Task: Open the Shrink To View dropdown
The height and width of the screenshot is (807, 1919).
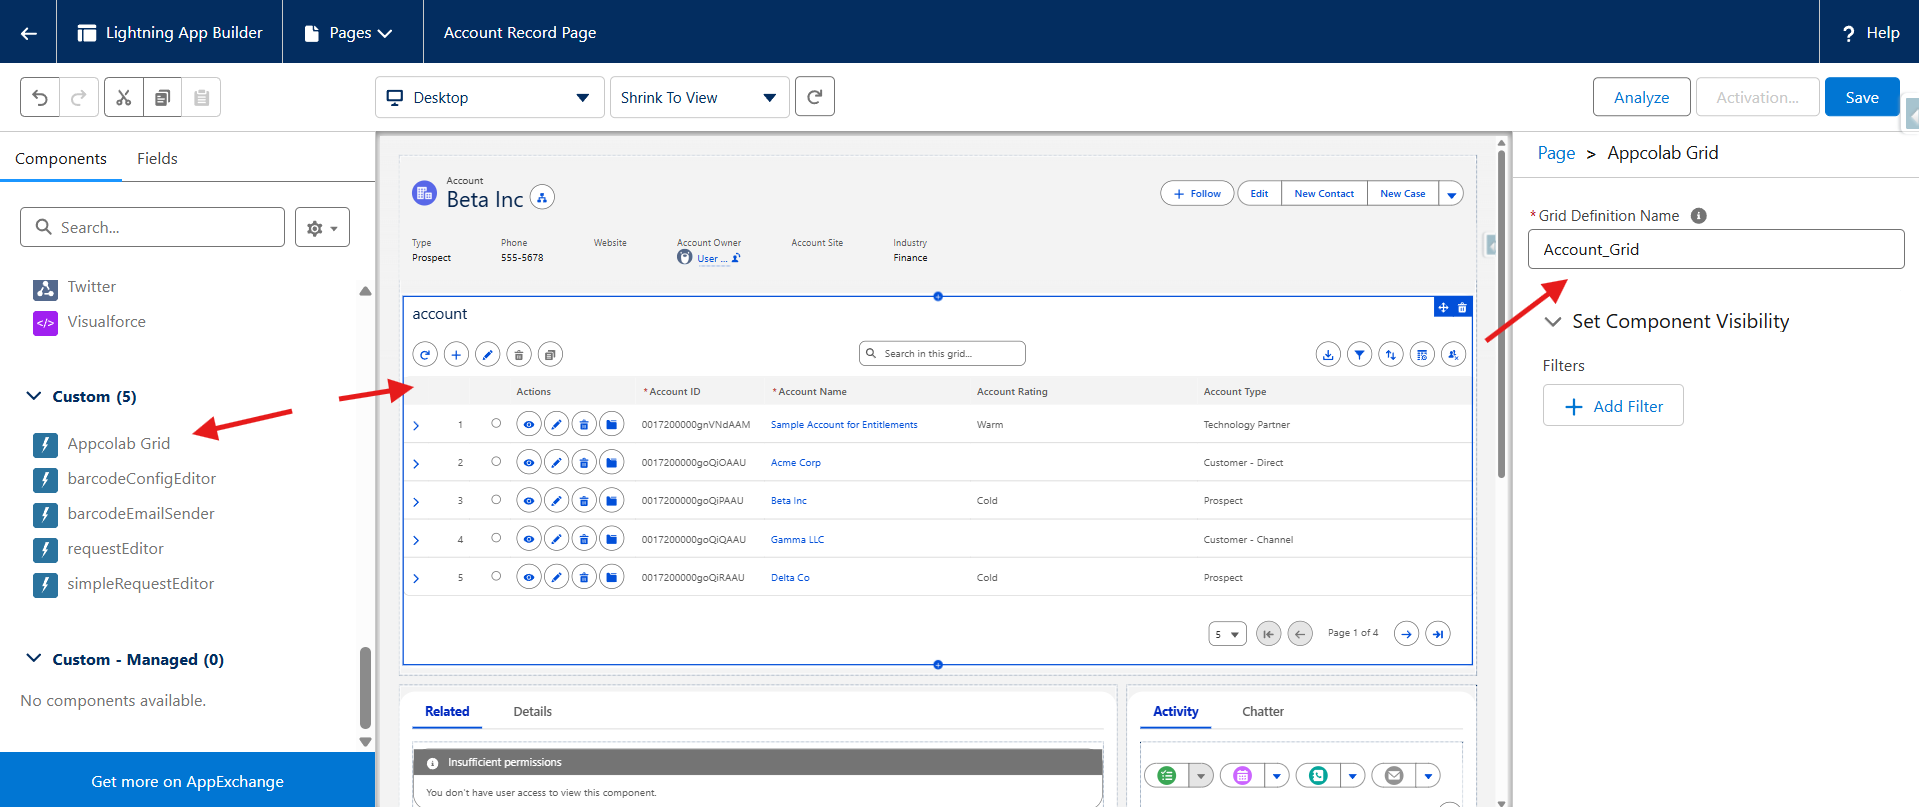Action: [x=700, y=97]
